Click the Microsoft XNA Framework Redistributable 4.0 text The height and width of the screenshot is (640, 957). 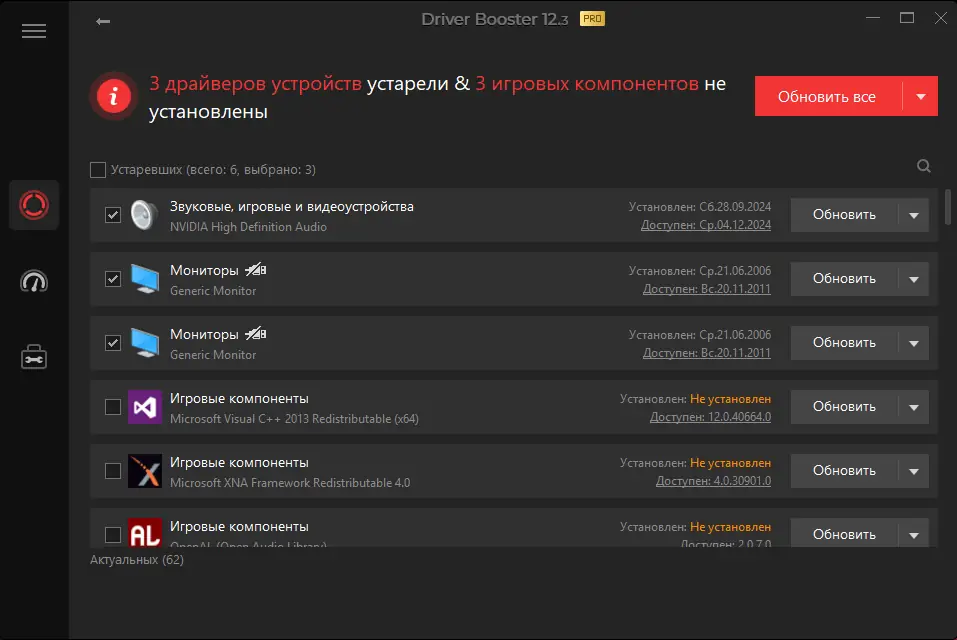290,483
